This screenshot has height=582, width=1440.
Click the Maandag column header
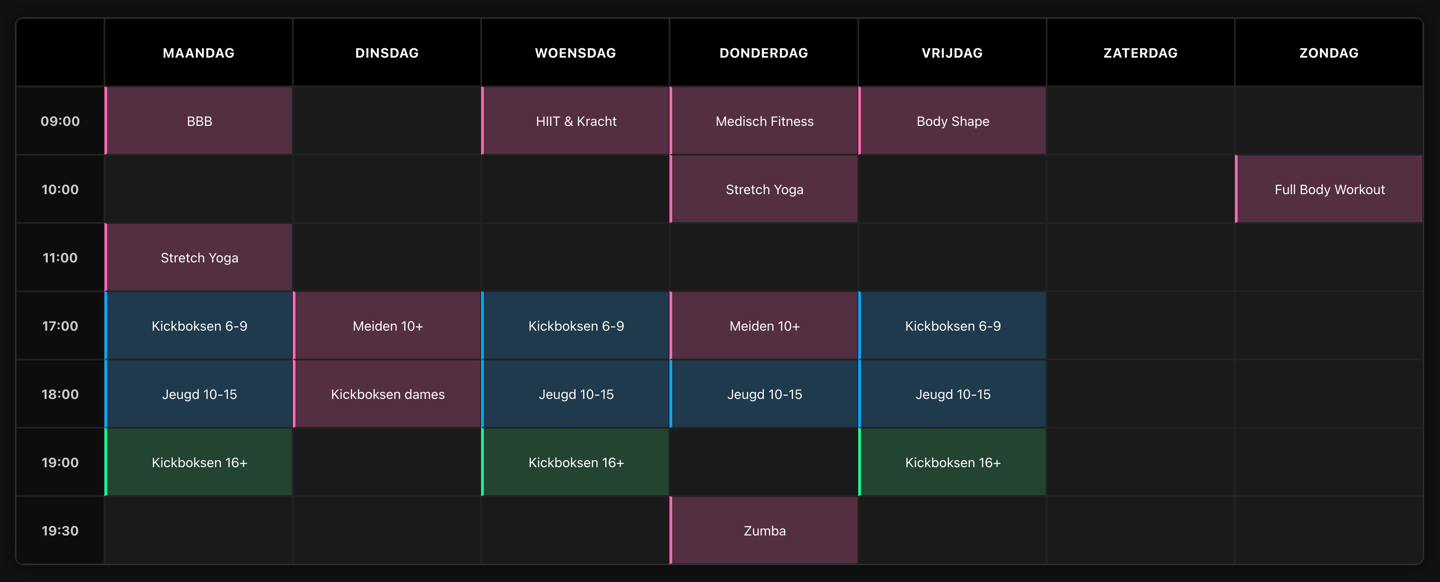click(199, 53)
